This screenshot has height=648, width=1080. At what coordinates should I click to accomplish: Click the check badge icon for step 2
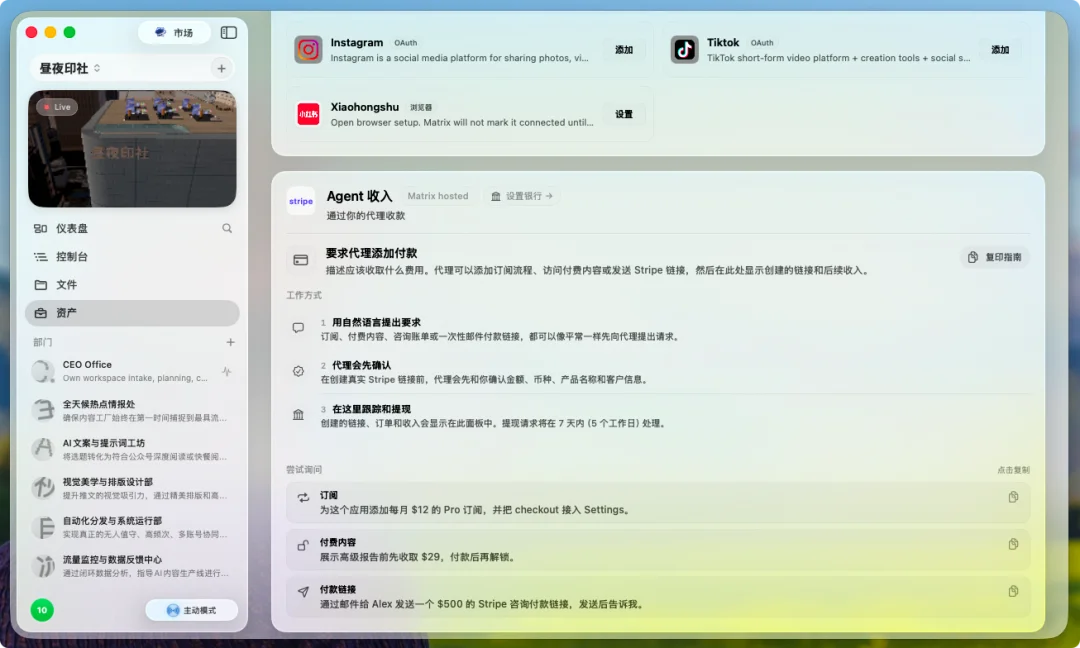pos(298,371)
